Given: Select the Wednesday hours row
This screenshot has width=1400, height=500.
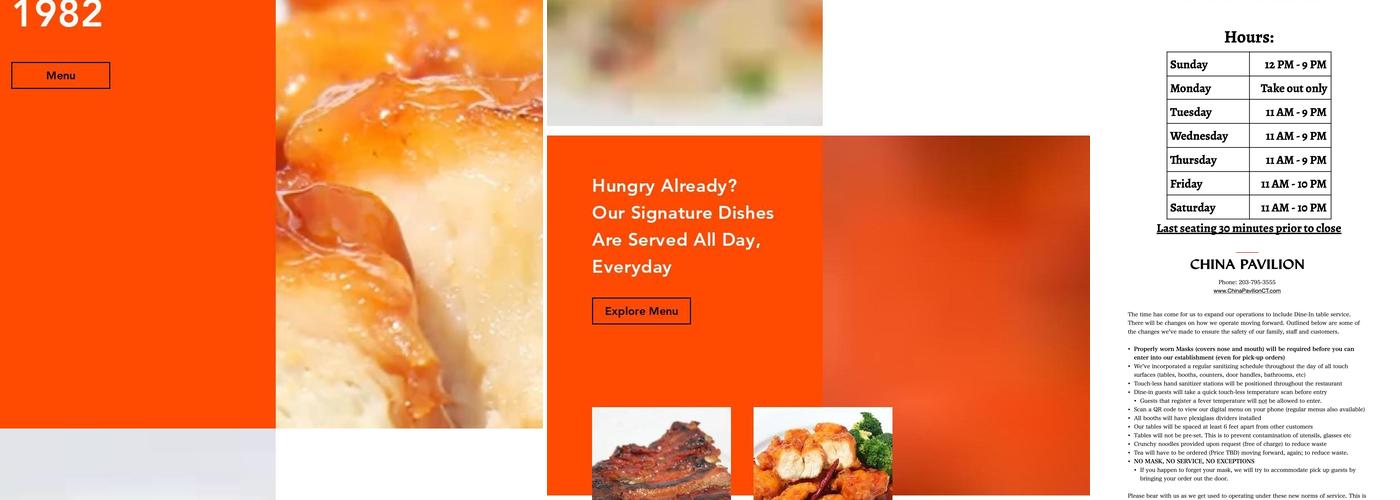Looking at the screenshot, I should click(x=1249, y=136).
